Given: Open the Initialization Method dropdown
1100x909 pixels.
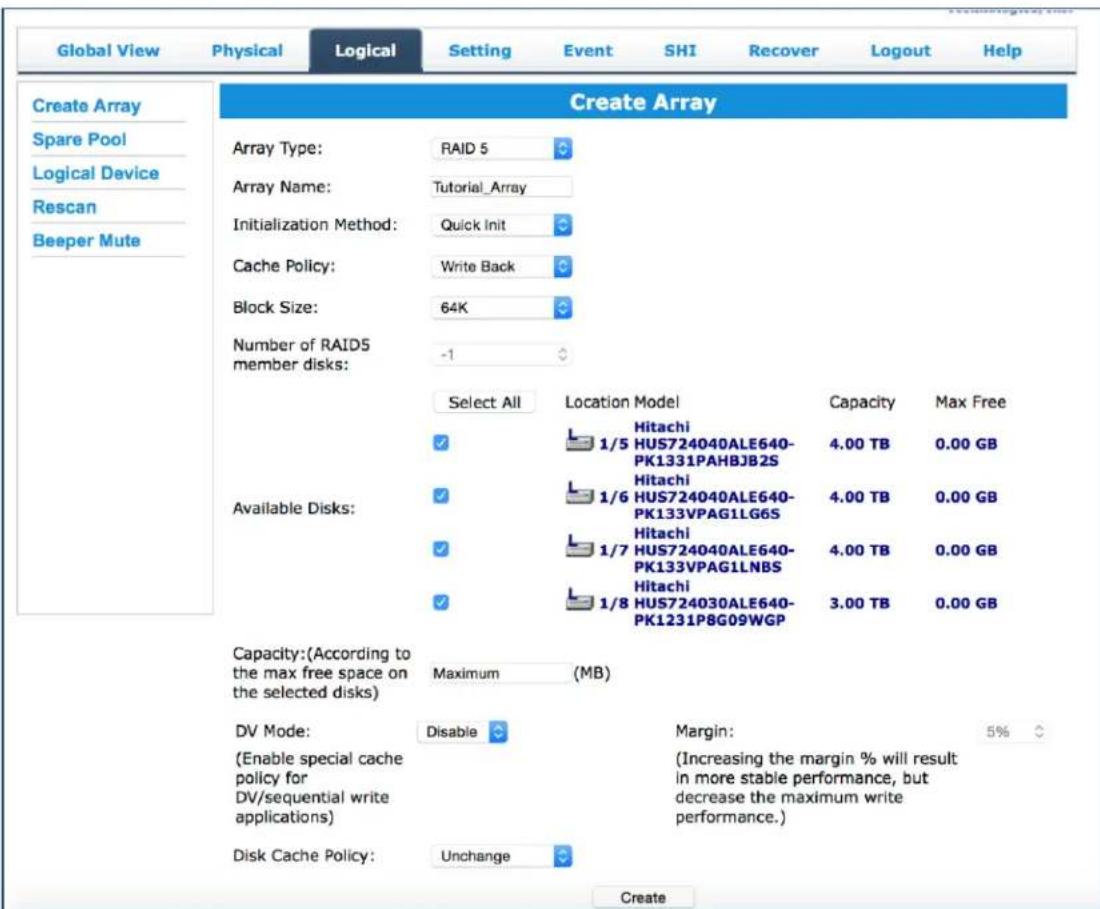Looking at the screenshot, I should coord(502,224).
